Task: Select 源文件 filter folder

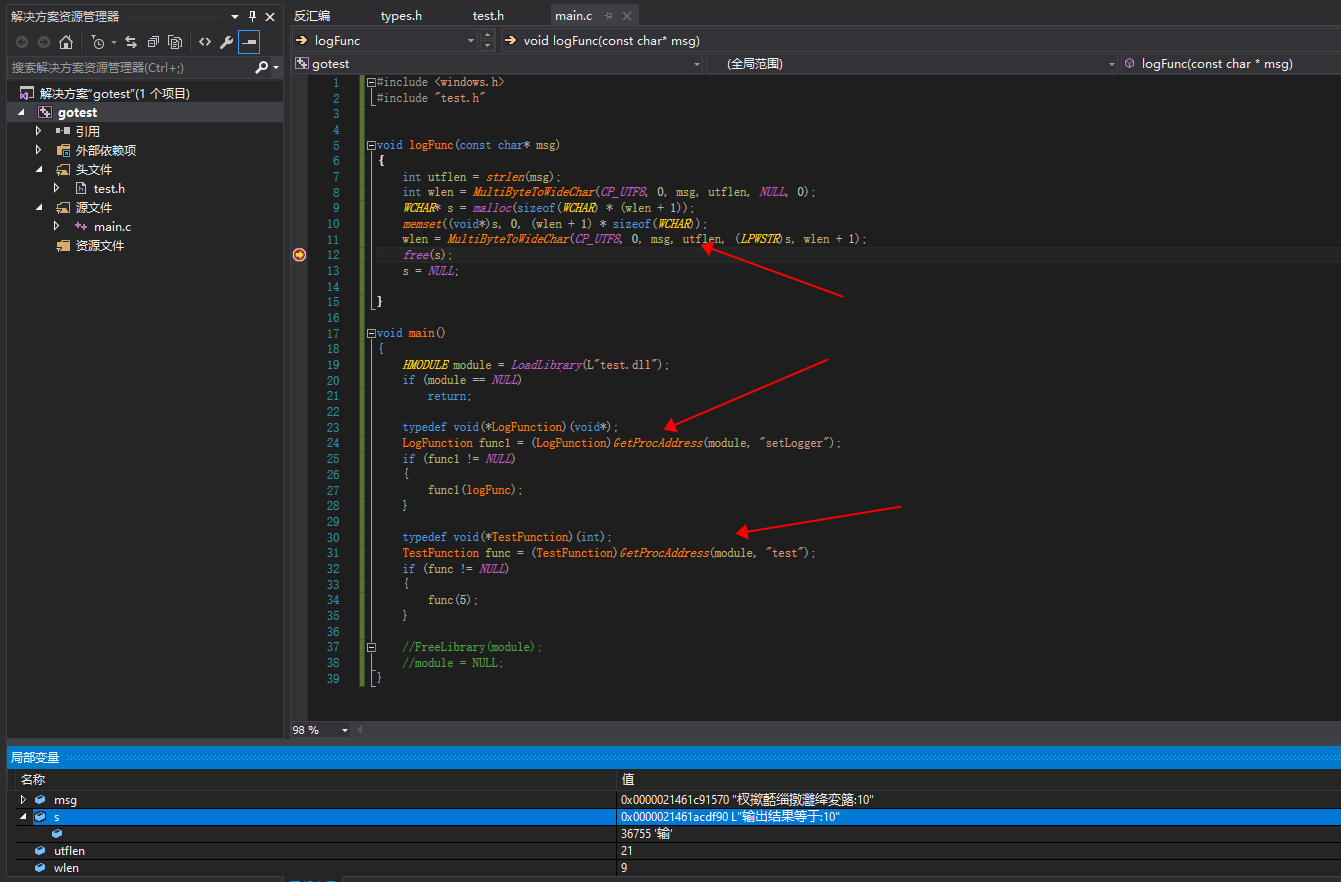Action: (x=93, y=207)
